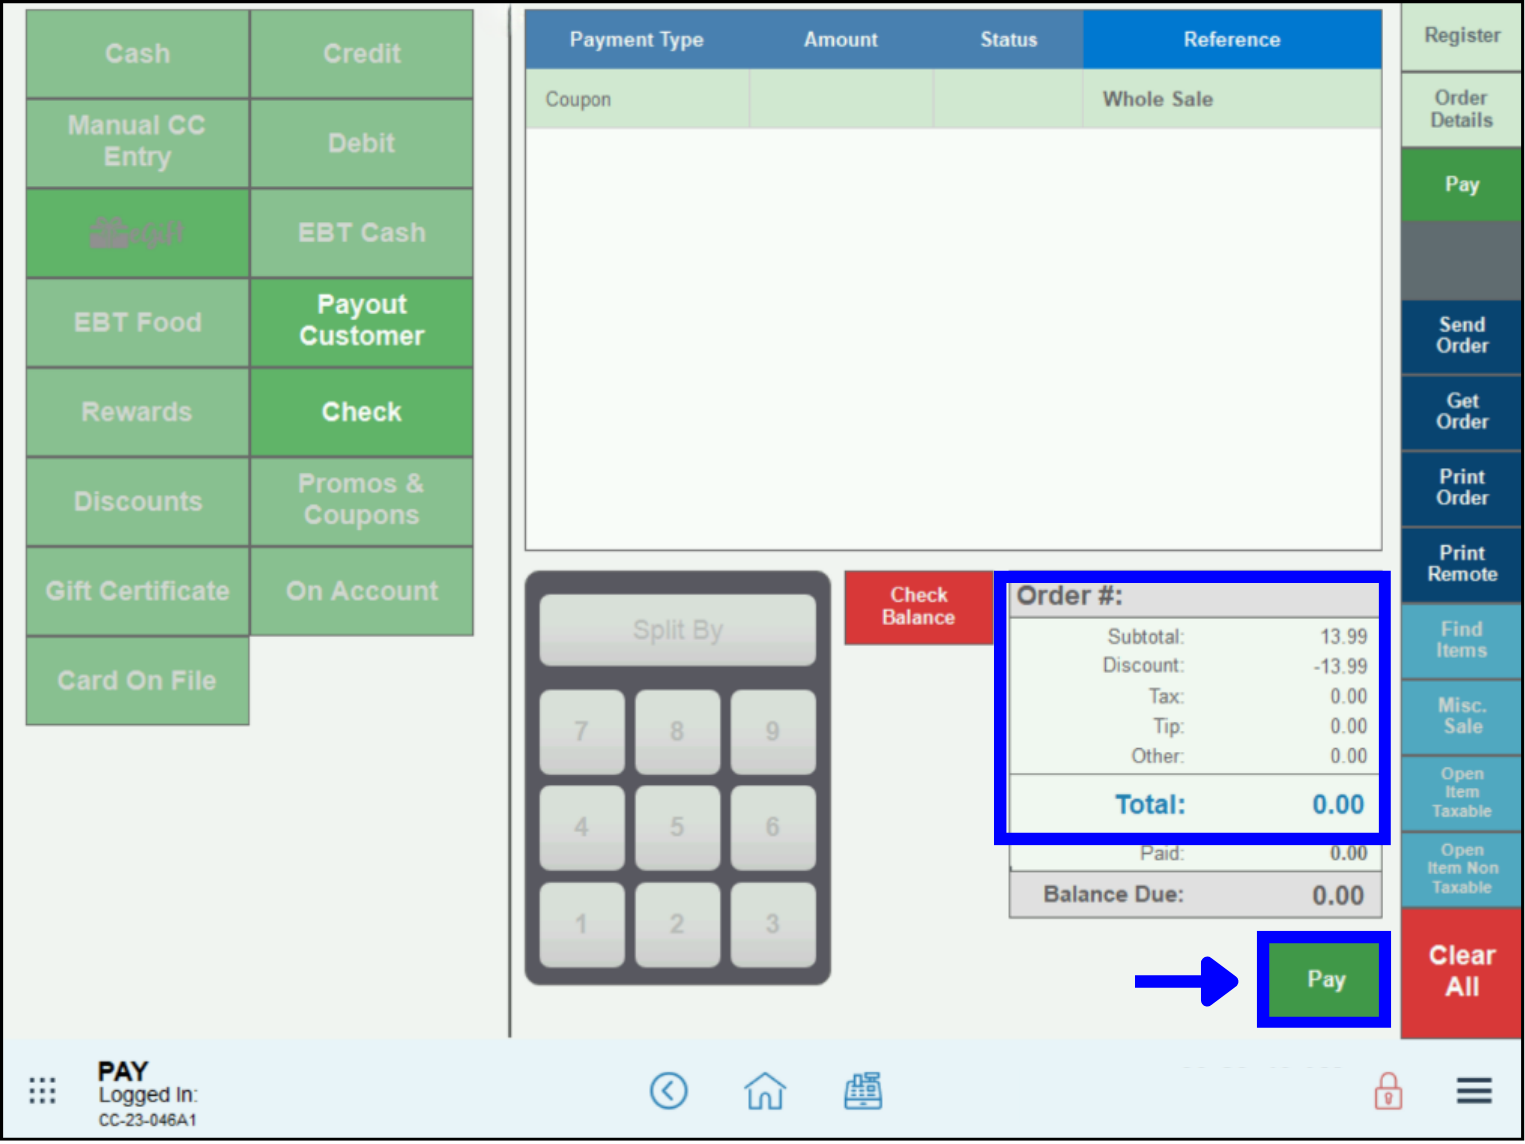Select the Coupon payment row
The height and width of the screenshot is (1144, 1525).
953,99
